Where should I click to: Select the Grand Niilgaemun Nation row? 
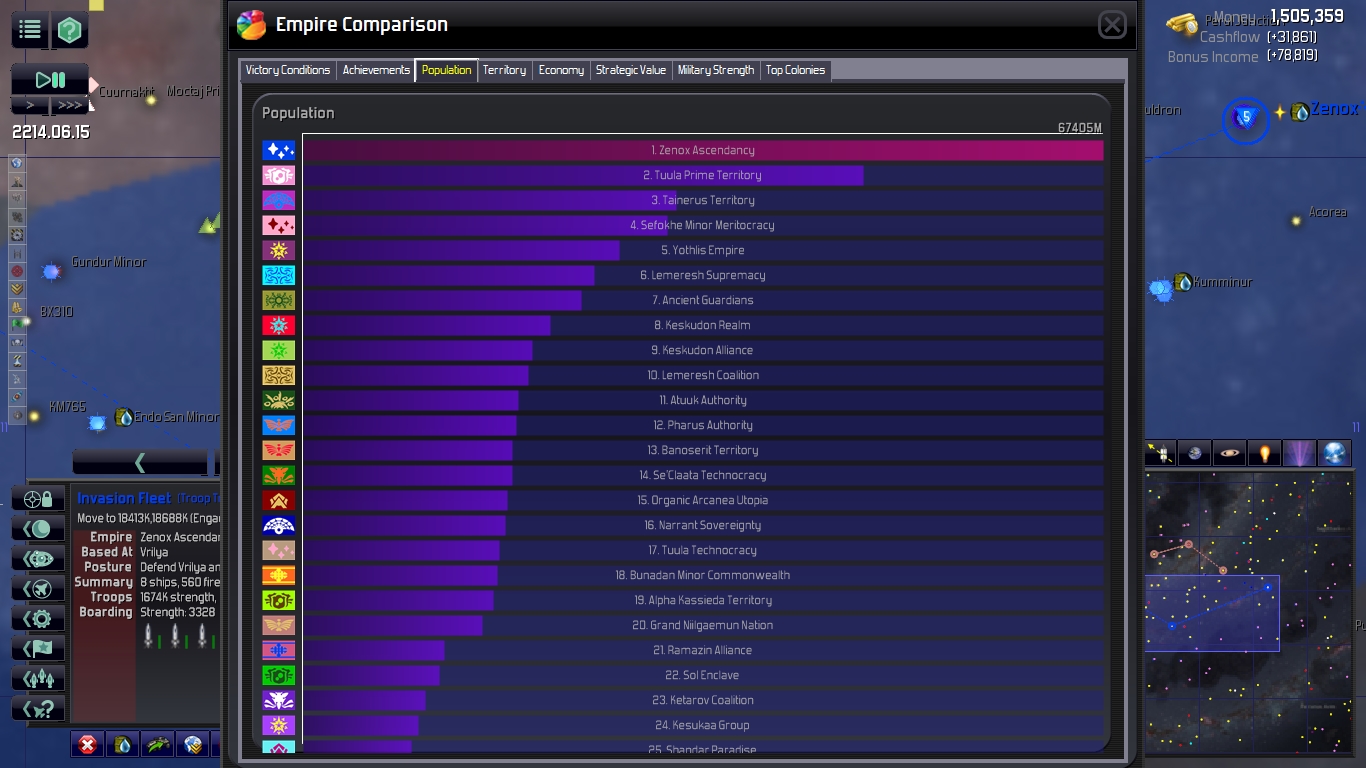[x=703, y=625]
